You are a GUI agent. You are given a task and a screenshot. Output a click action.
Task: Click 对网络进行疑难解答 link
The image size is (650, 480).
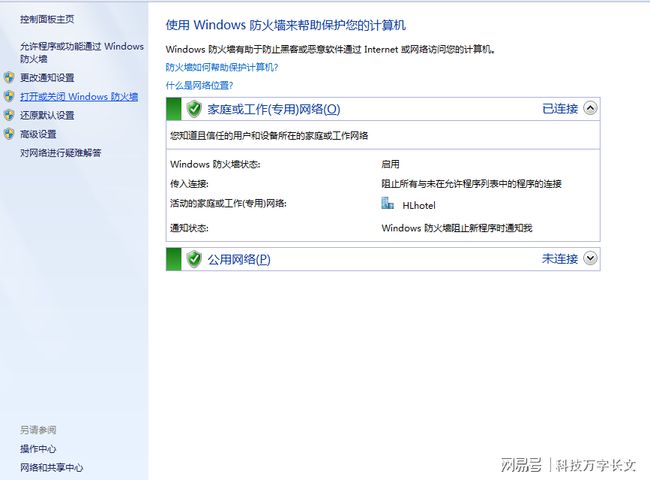click(61, 153)
